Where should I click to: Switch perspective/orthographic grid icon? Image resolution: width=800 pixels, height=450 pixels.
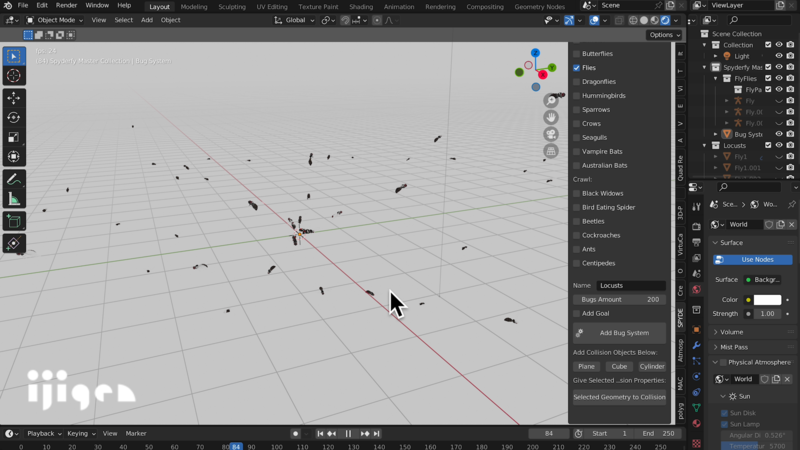click(551, 151)
